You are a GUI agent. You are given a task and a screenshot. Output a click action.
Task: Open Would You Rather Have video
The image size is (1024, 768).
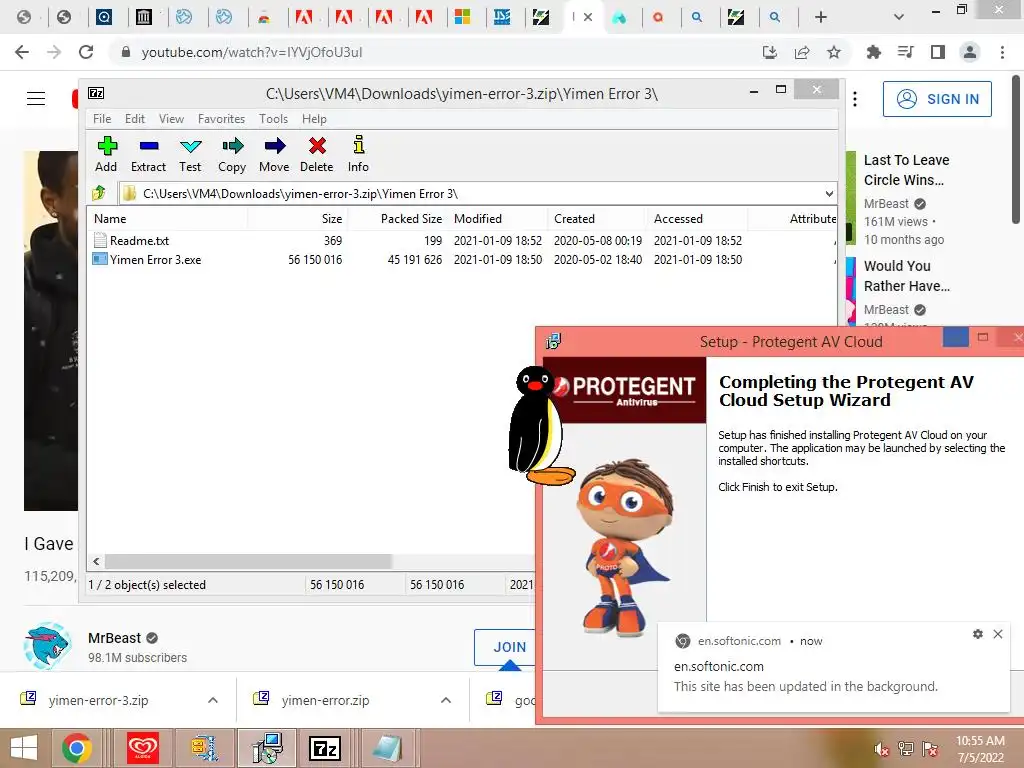point(906,276)
